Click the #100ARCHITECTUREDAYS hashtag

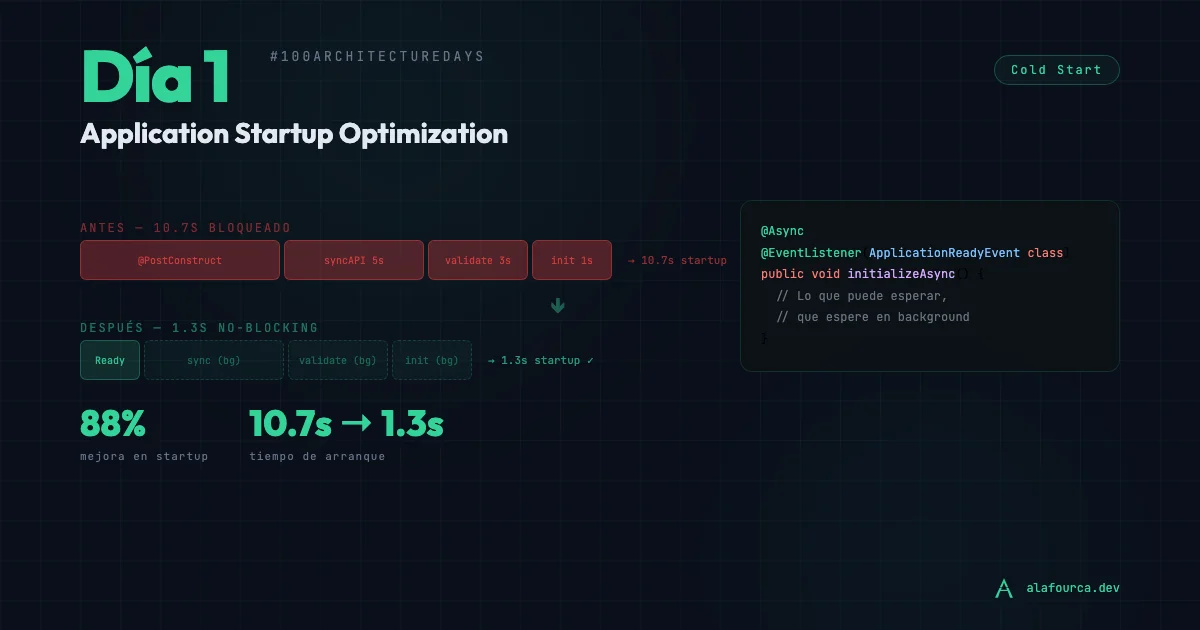click(377, 56)
